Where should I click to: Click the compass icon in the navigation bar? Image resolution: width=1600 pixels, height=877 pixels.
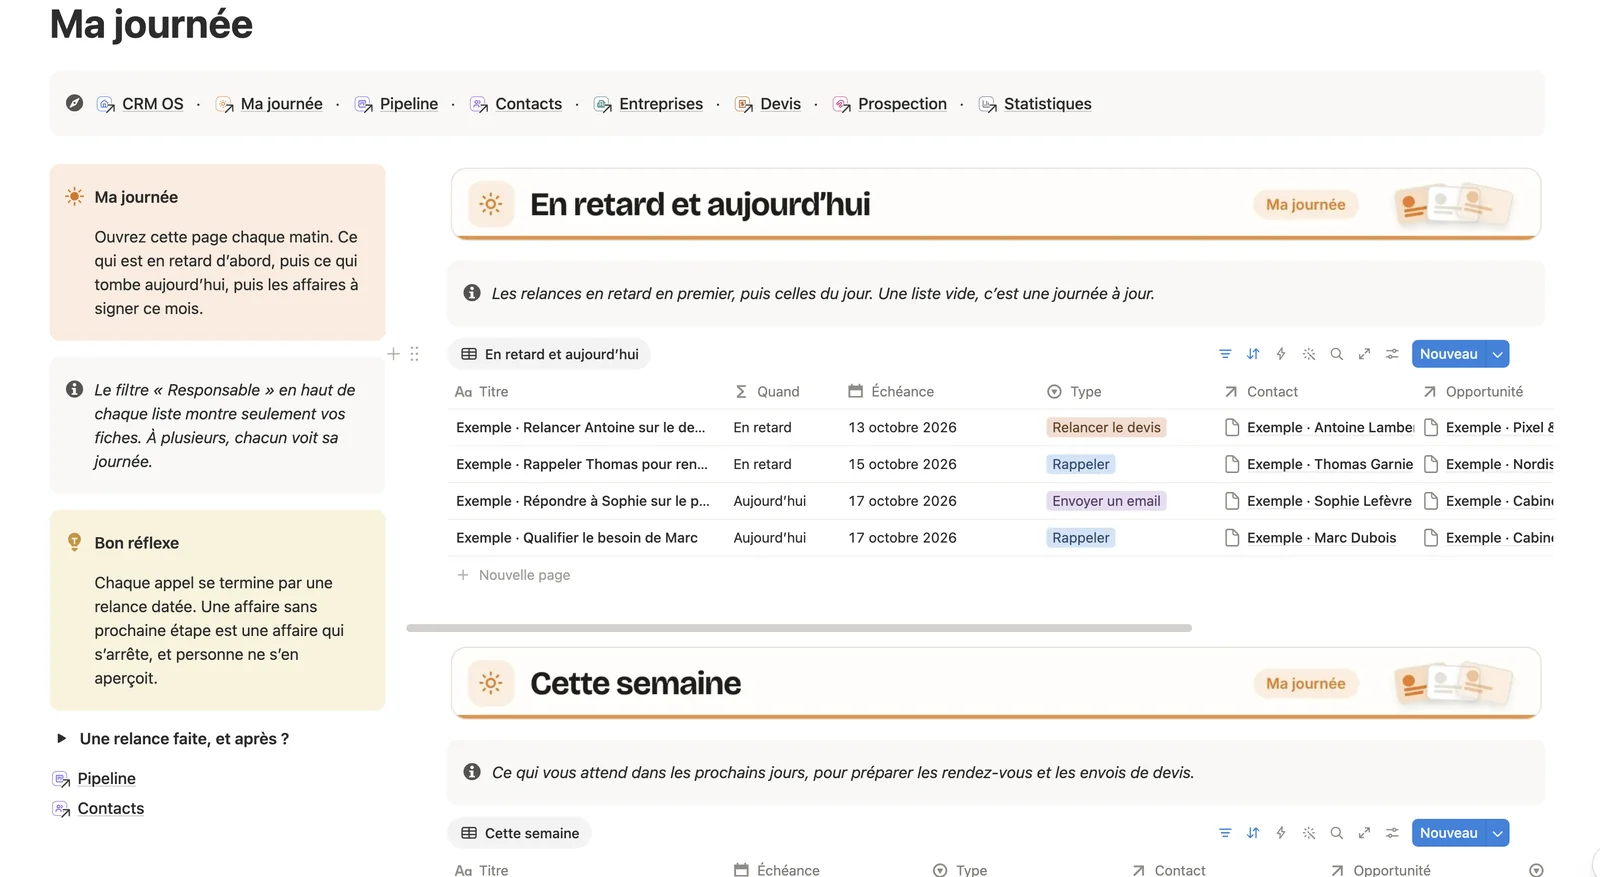(x=74, y=103)
